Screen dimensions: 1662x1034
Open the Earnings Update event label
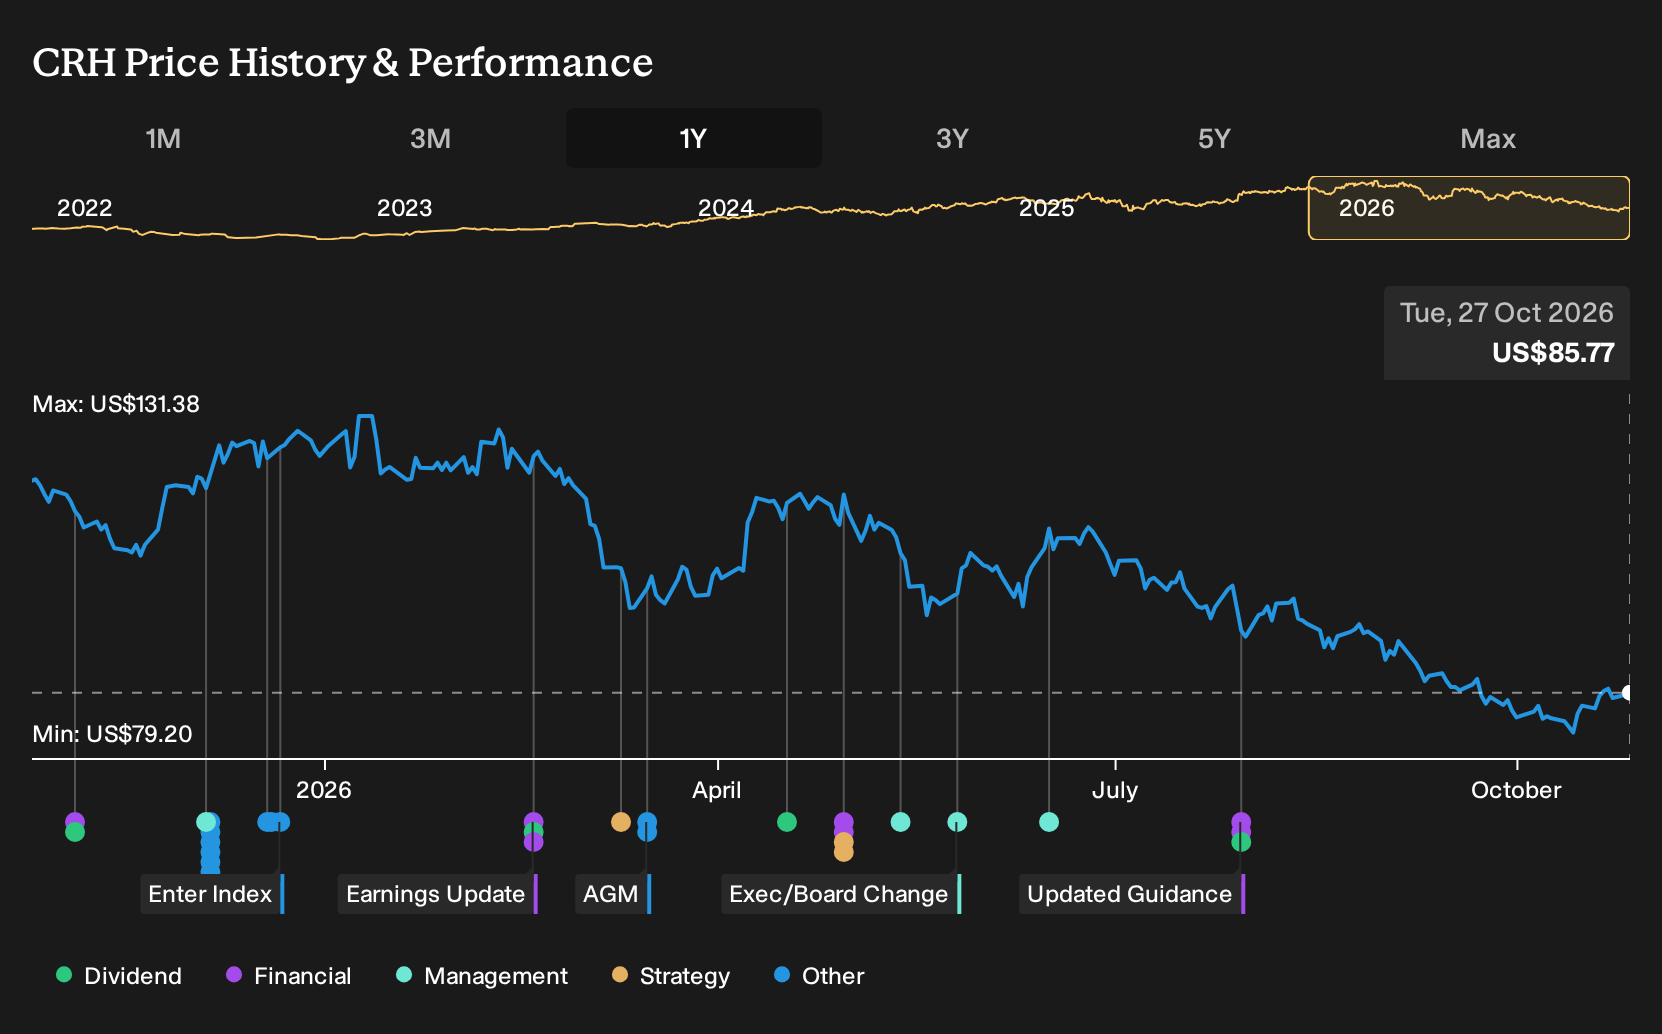click(x=438, y=894)
